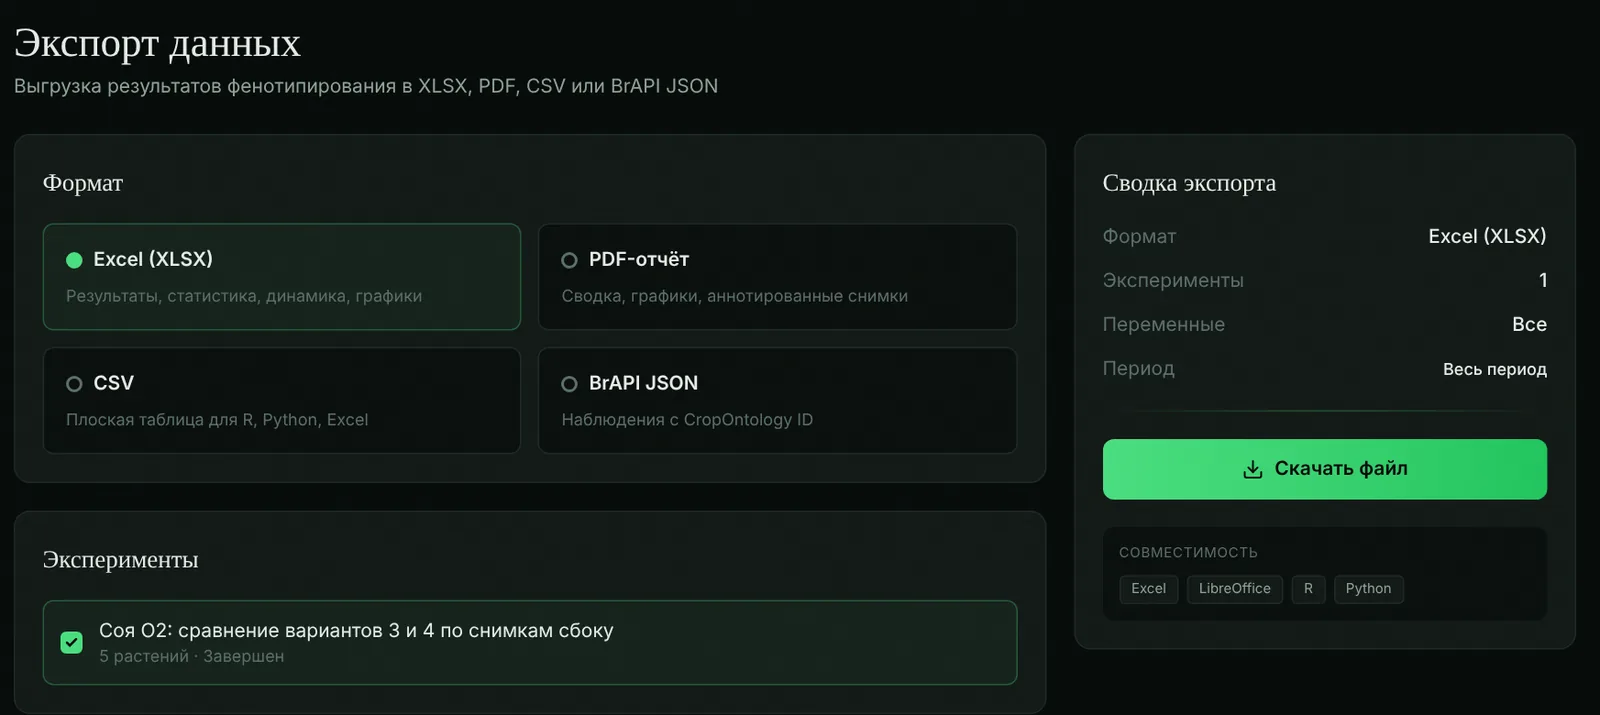Viewport: 1600px width, 715px height.
Task: Click the 'Формат' section heading
Action: [x=83, y=183]
